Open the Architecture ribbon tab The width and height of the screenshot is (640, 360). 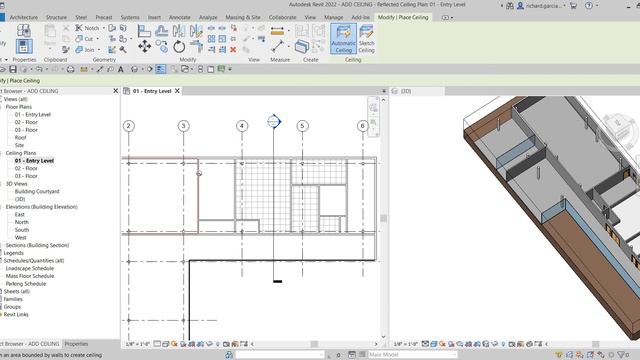(24, 17)
